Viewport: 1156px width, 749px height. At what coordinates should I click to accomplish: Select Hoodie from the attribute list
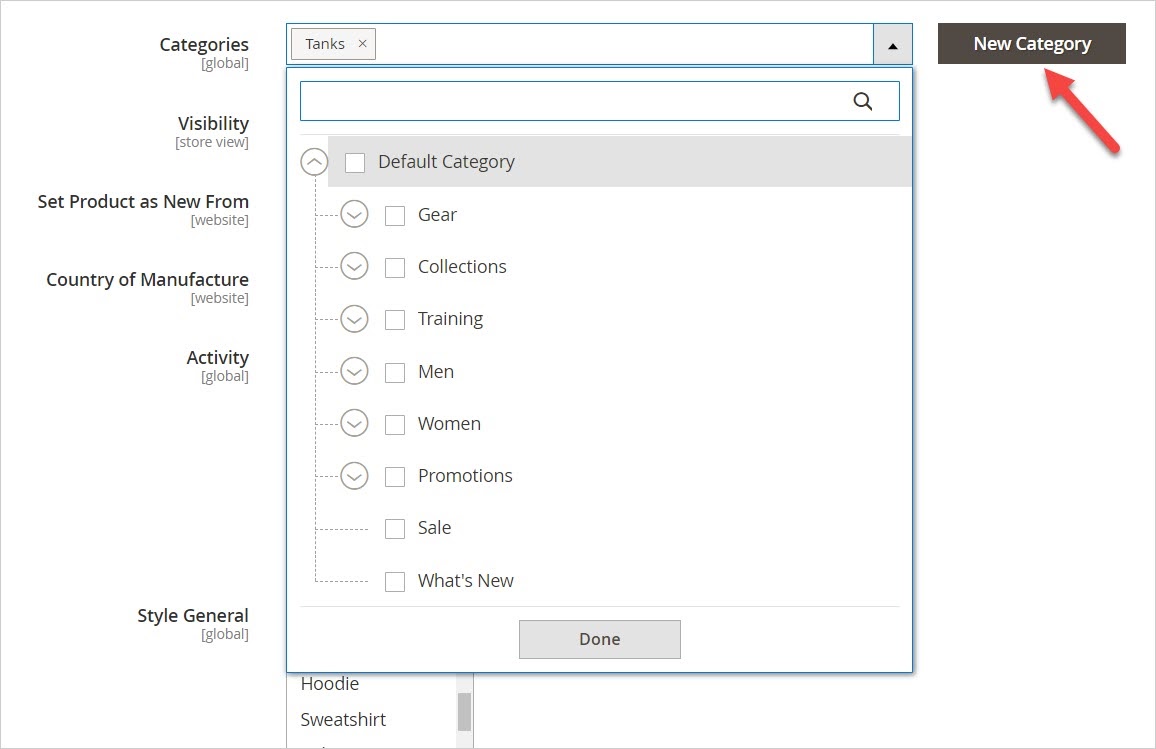330,683
